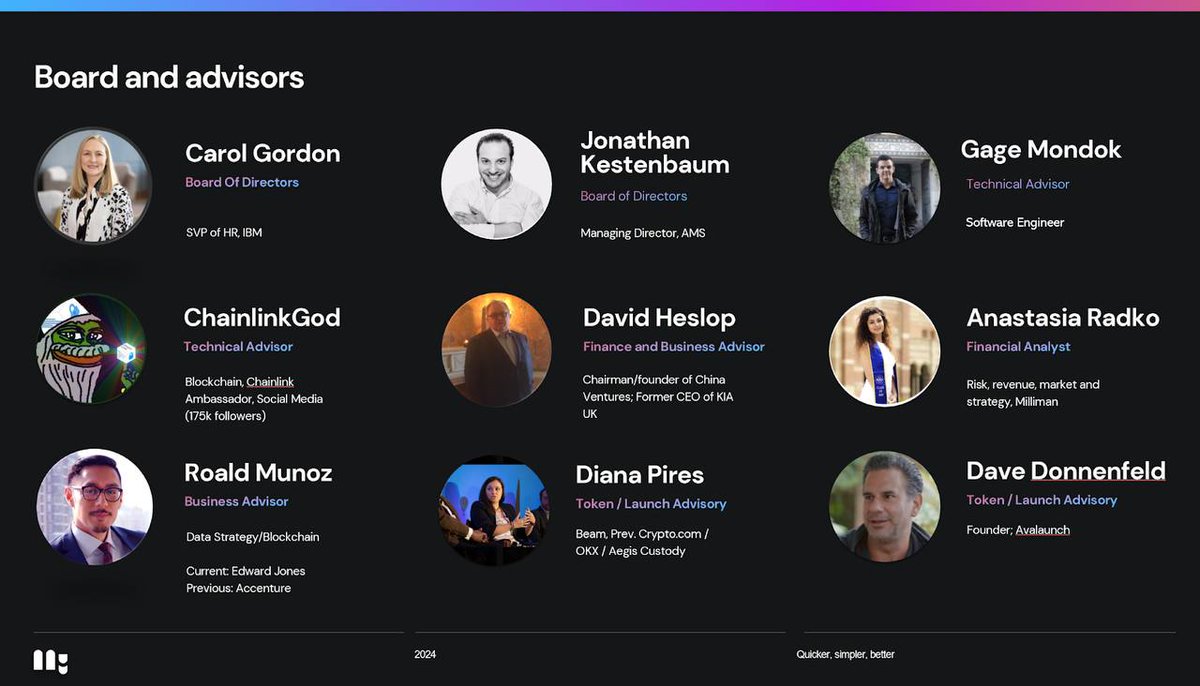The height and width of the screenshot is (686, 1200).
Task: Click the 'Quicker, simpler, better' tagline
Action: (x=845, y=655)
